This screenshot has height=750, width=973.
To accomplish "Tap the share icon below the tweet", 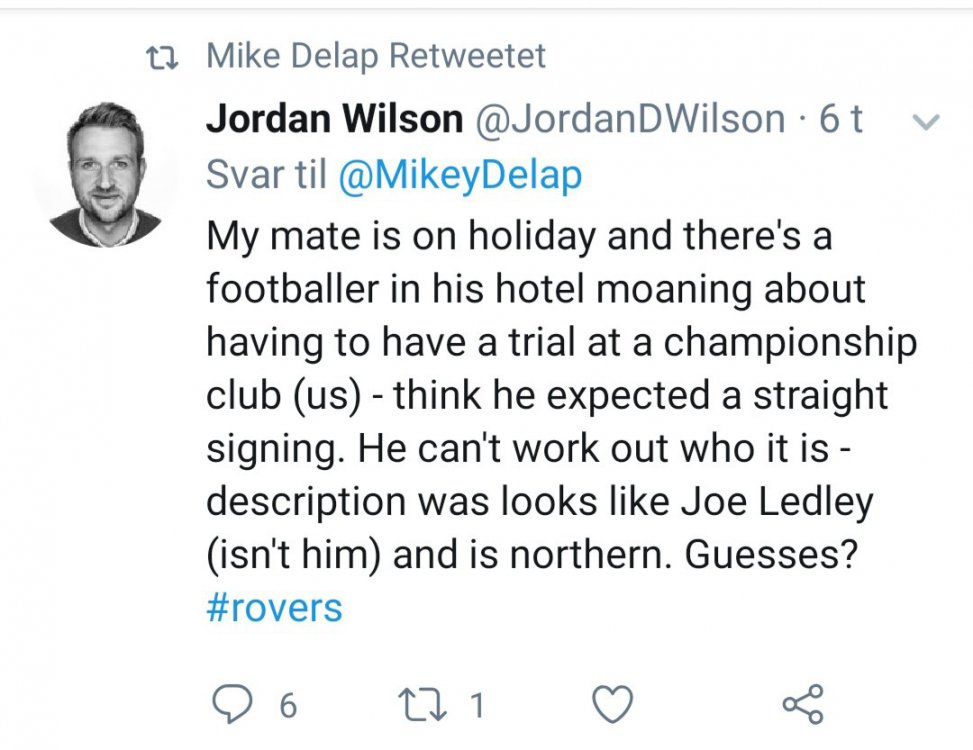I will pos(803,705).
